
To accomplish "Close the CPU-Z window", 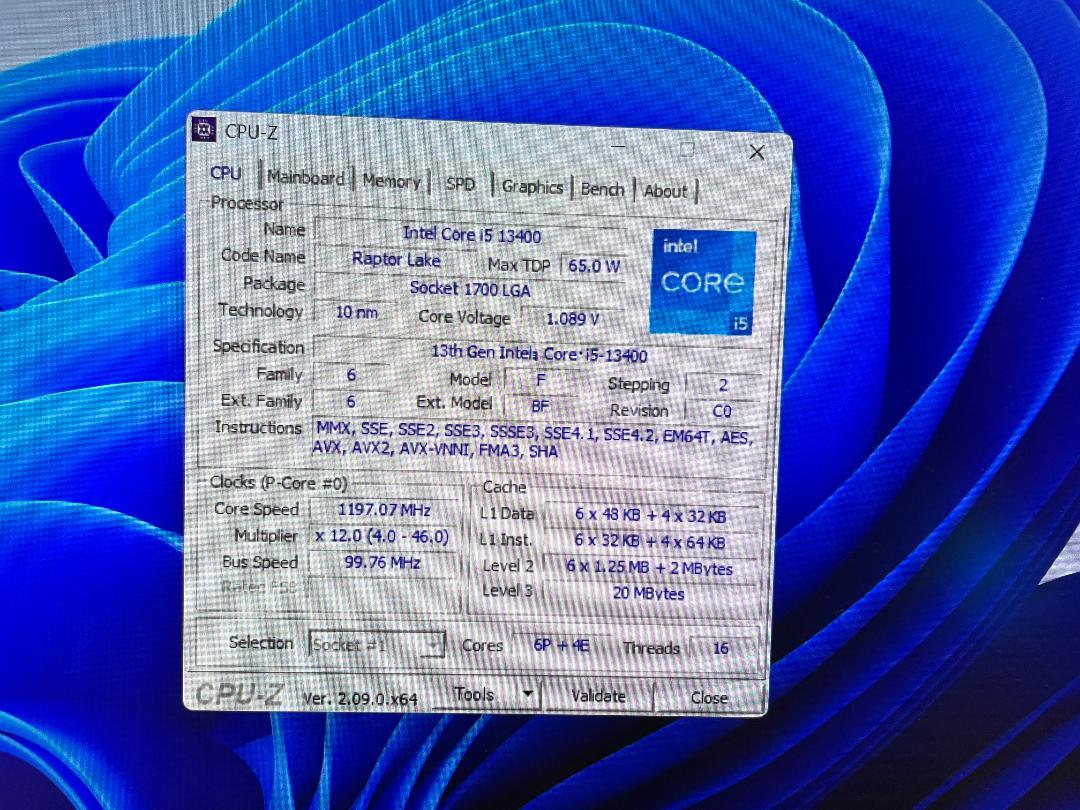I will pyautogui.click(x=756, y=152).
